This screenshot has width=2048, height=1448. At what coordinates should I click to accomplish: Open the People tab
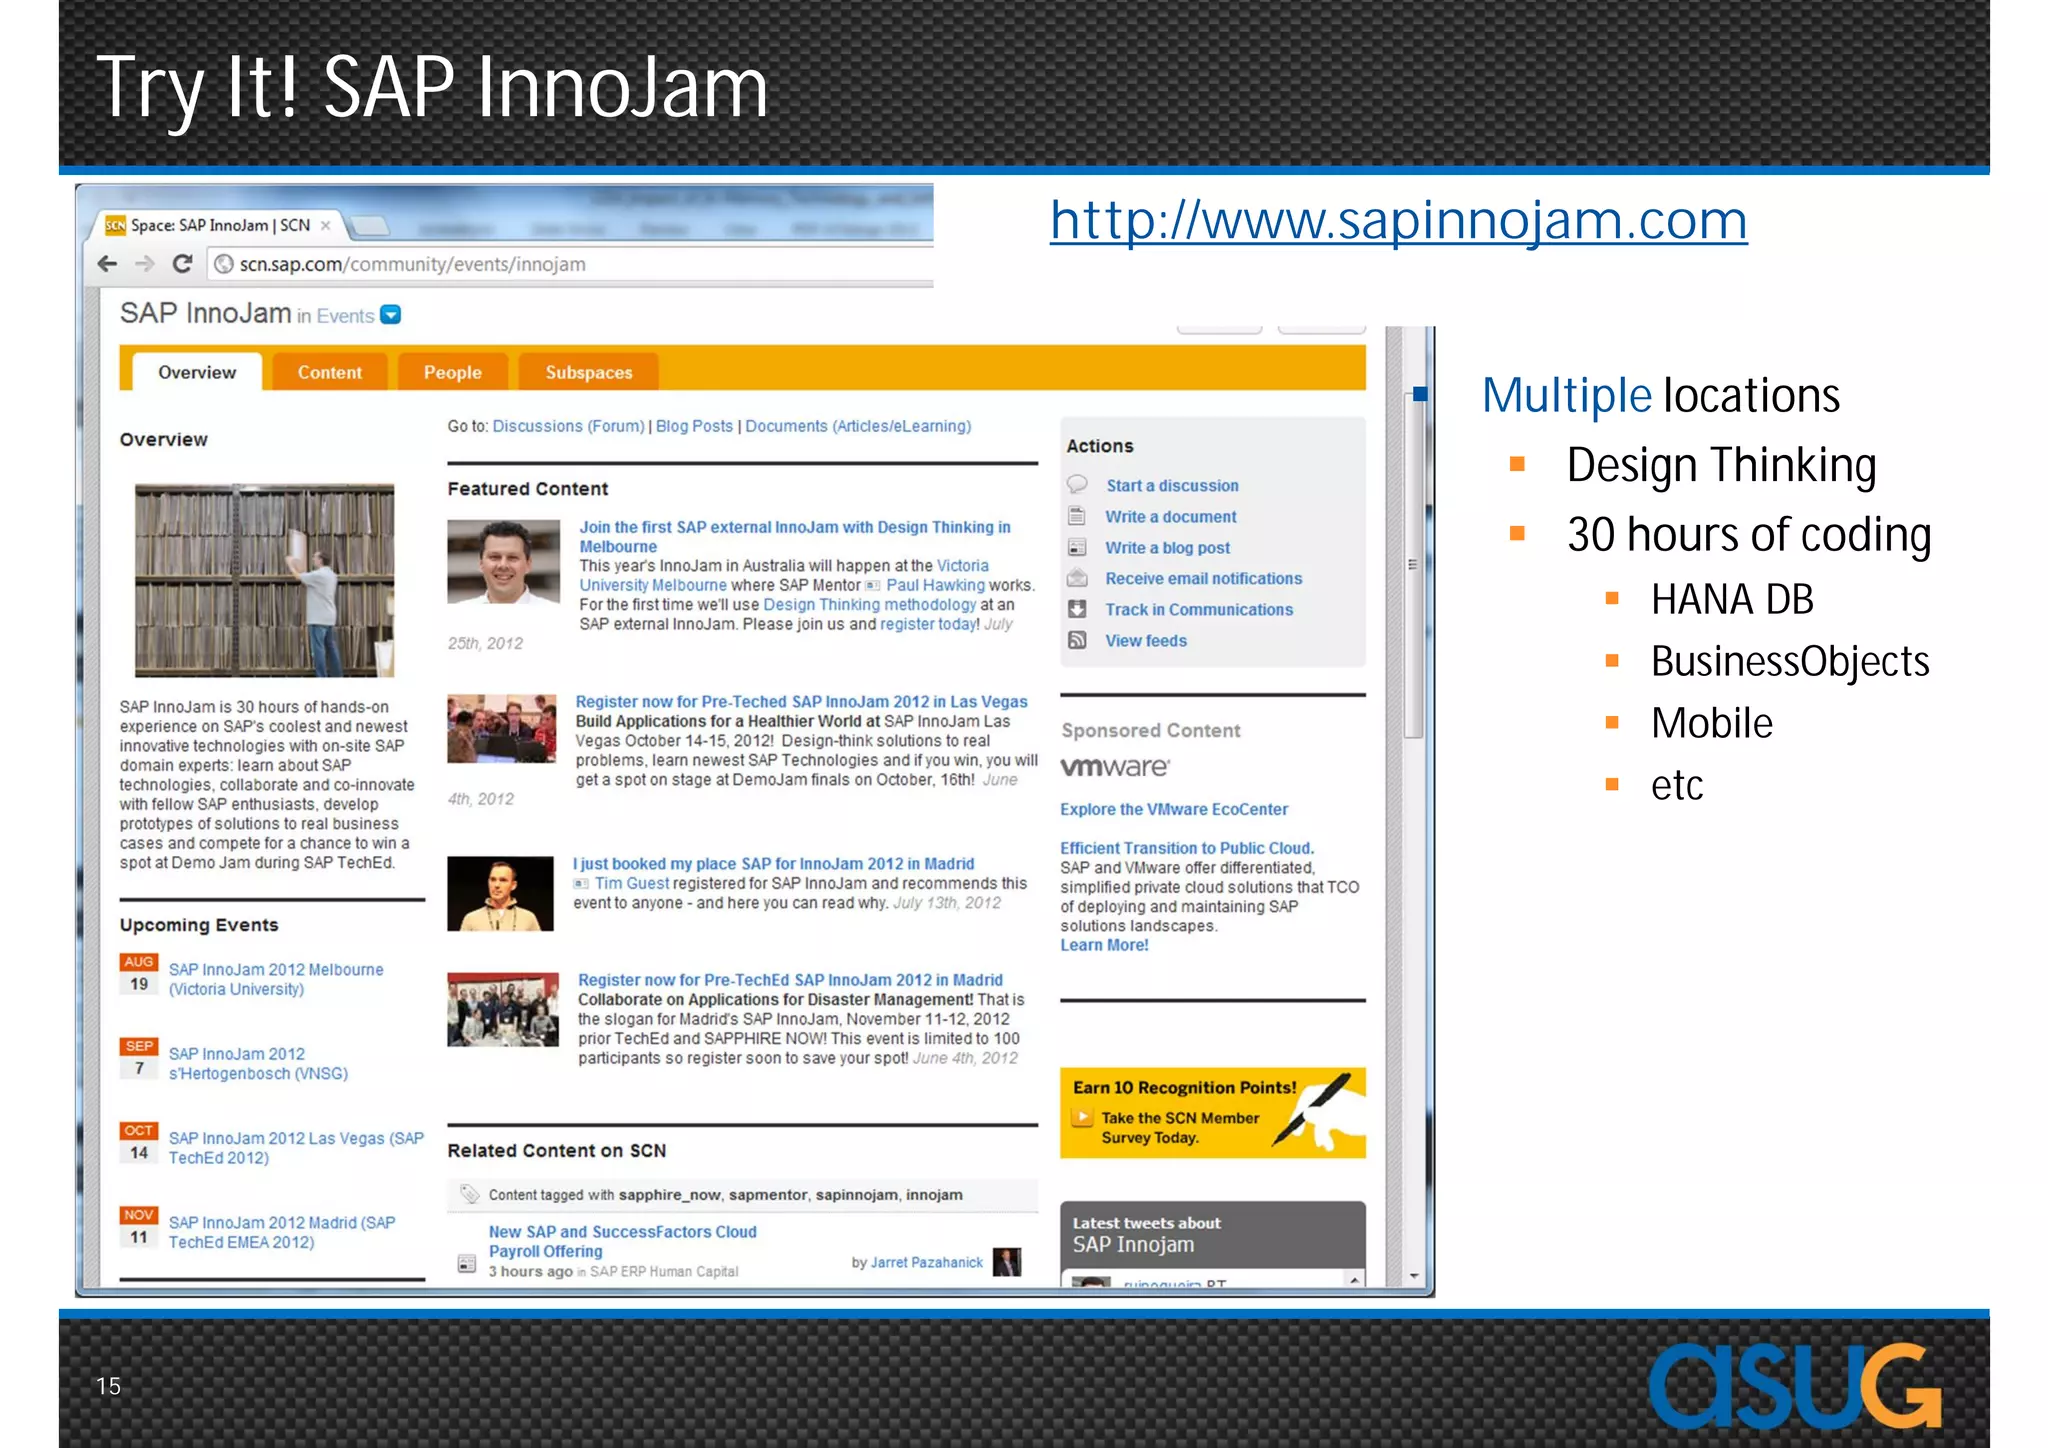pyautogui.click(x=452, y=372)
